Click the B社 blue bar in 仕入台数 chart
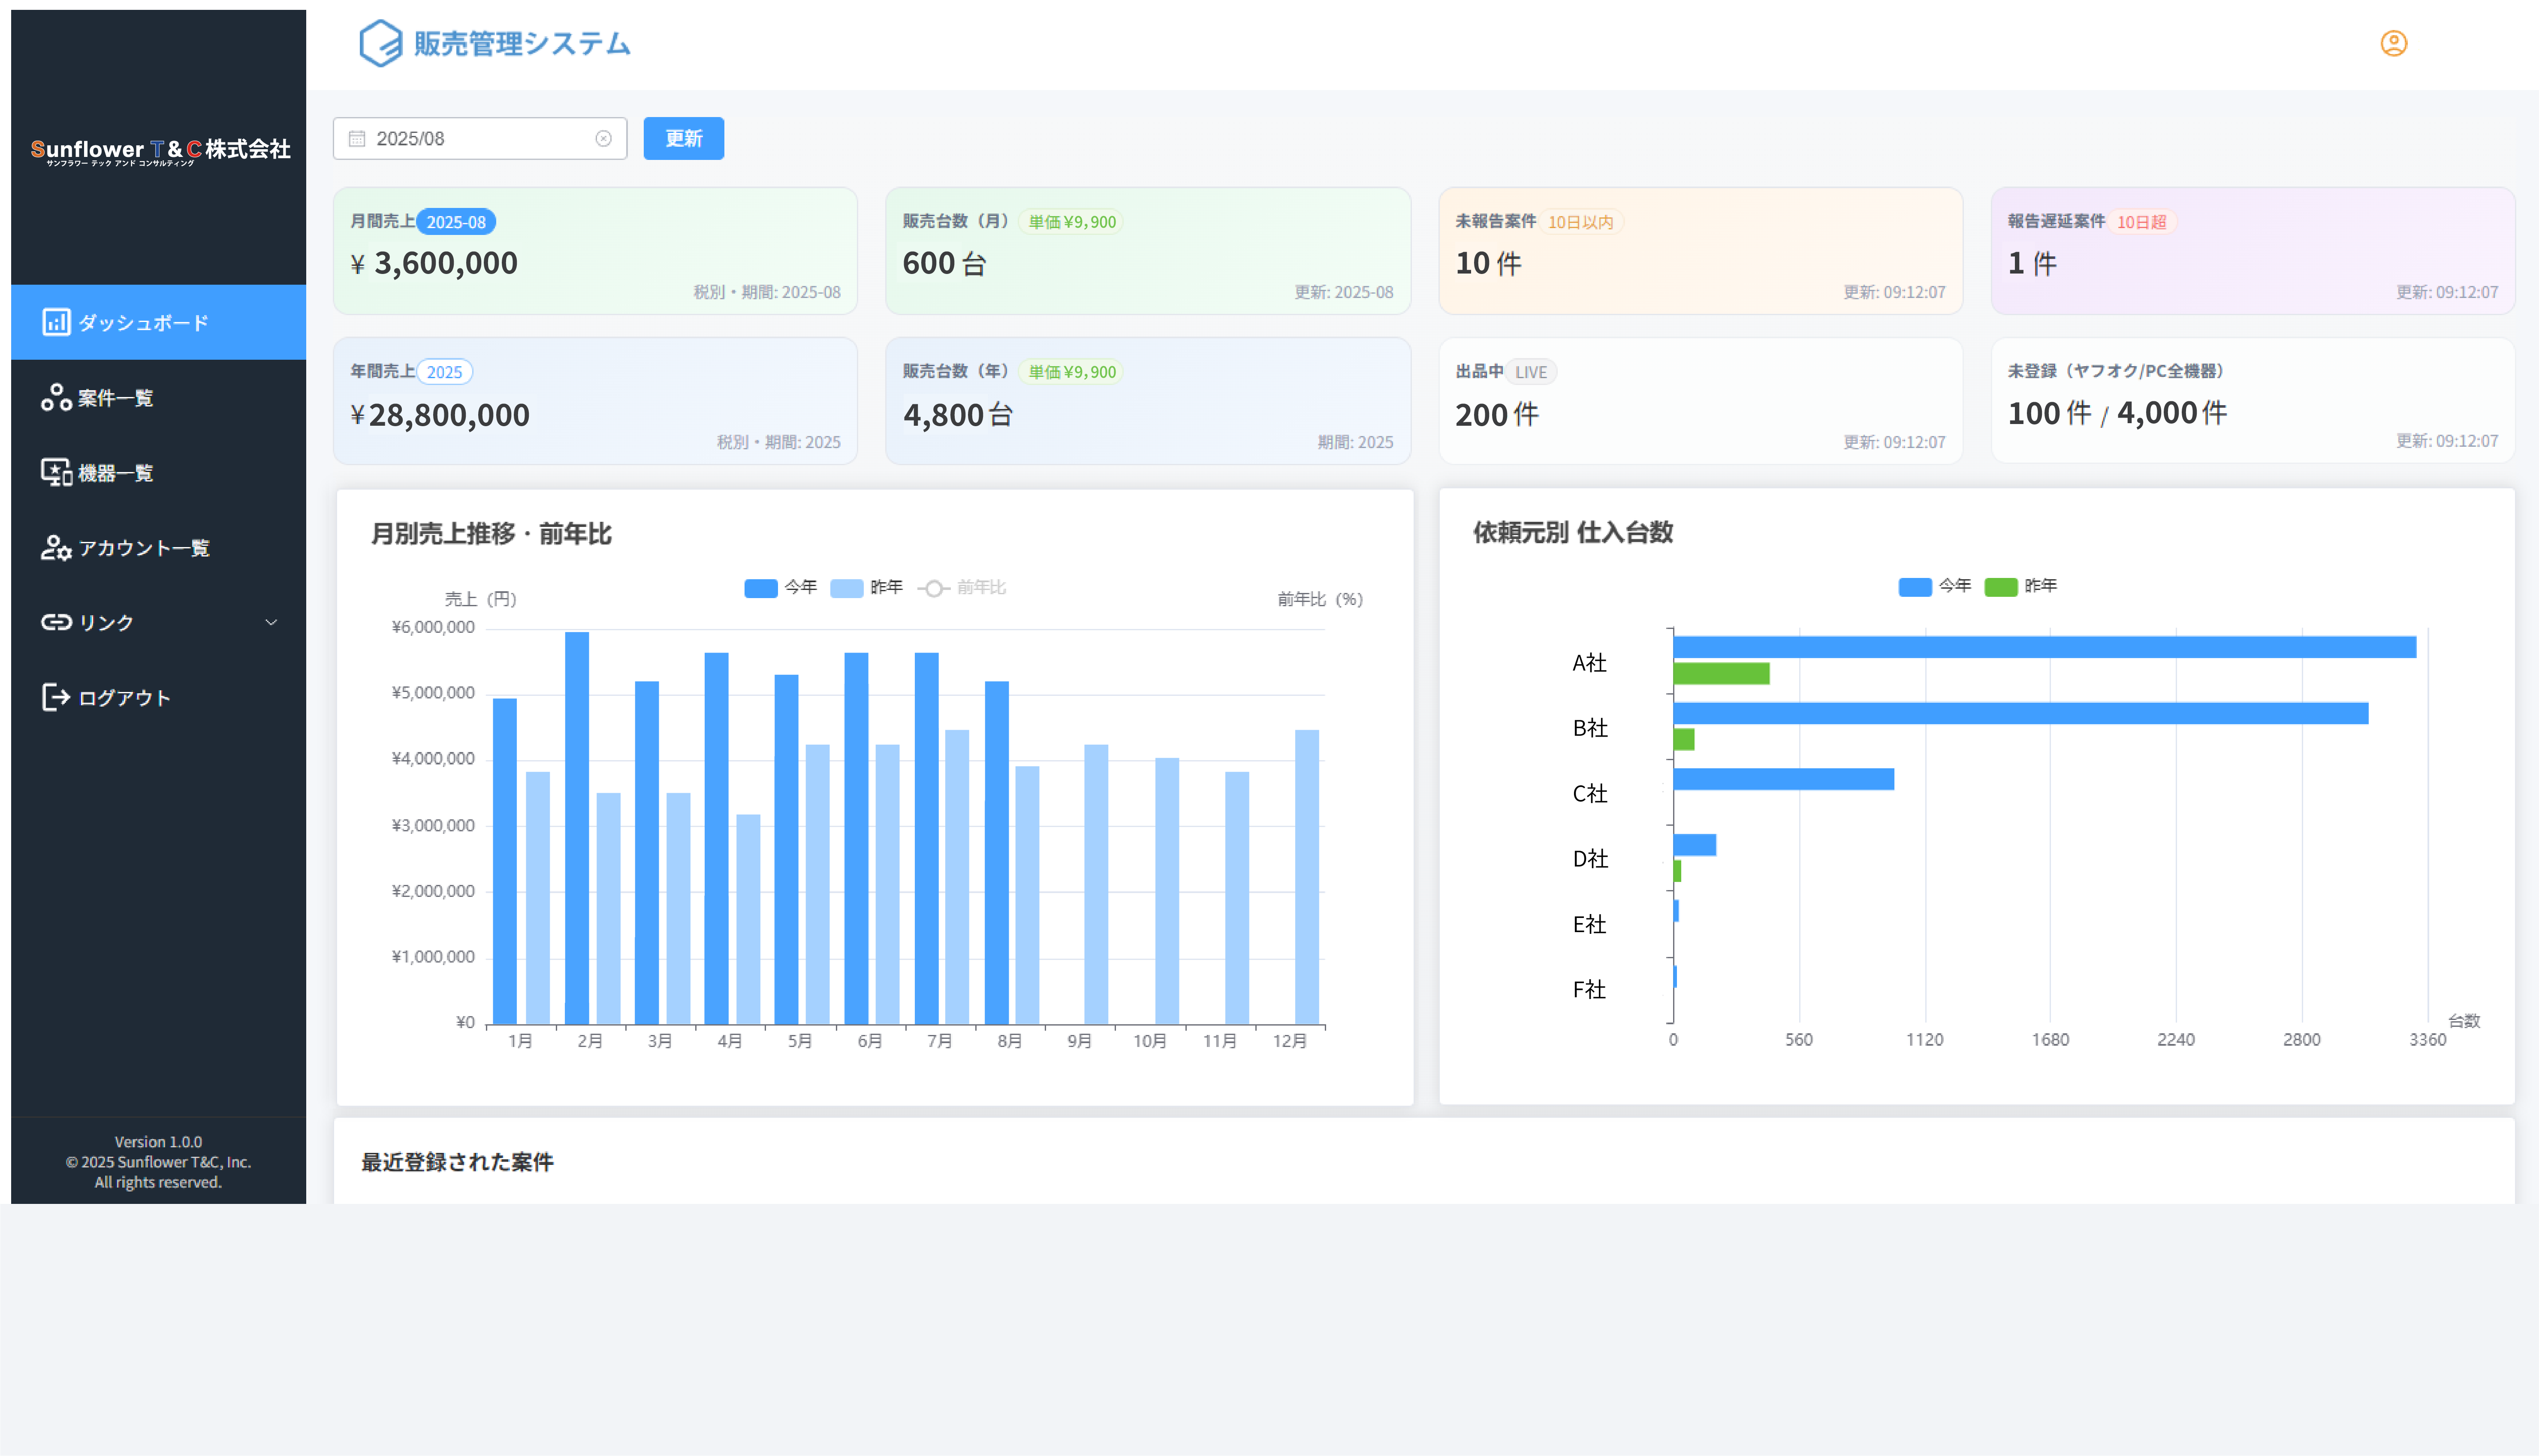The width and height of the screenshot is (2539, 1456). [2020, 713]
